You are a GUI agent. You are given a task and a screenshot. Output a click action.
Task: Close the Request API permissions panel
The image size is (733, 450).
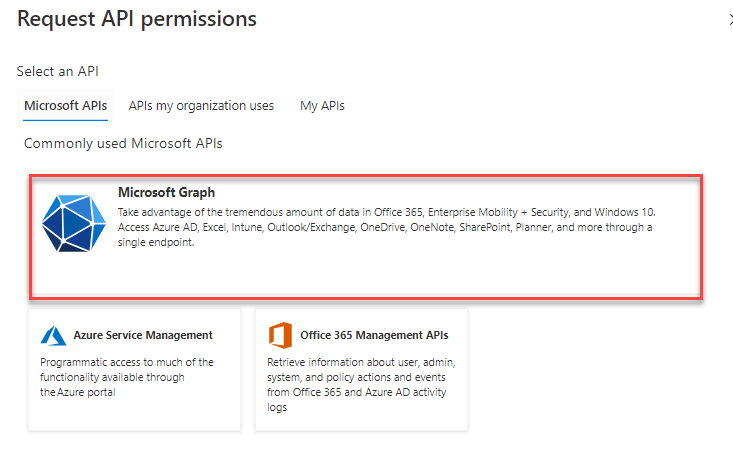point(730,20)
